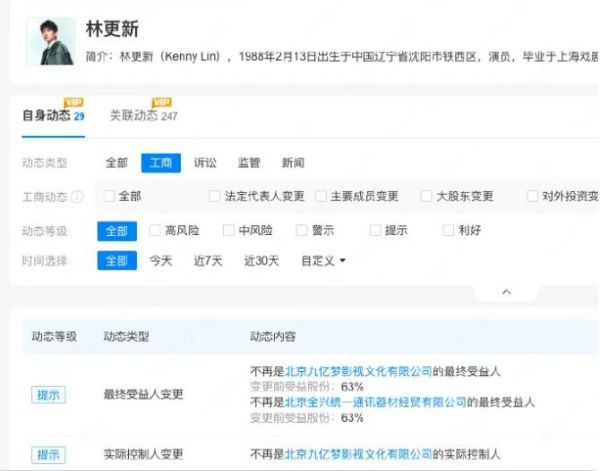
Task: Check the 大股东变更 checkbox
Action: pyautogui.click(x=426, y=196)
